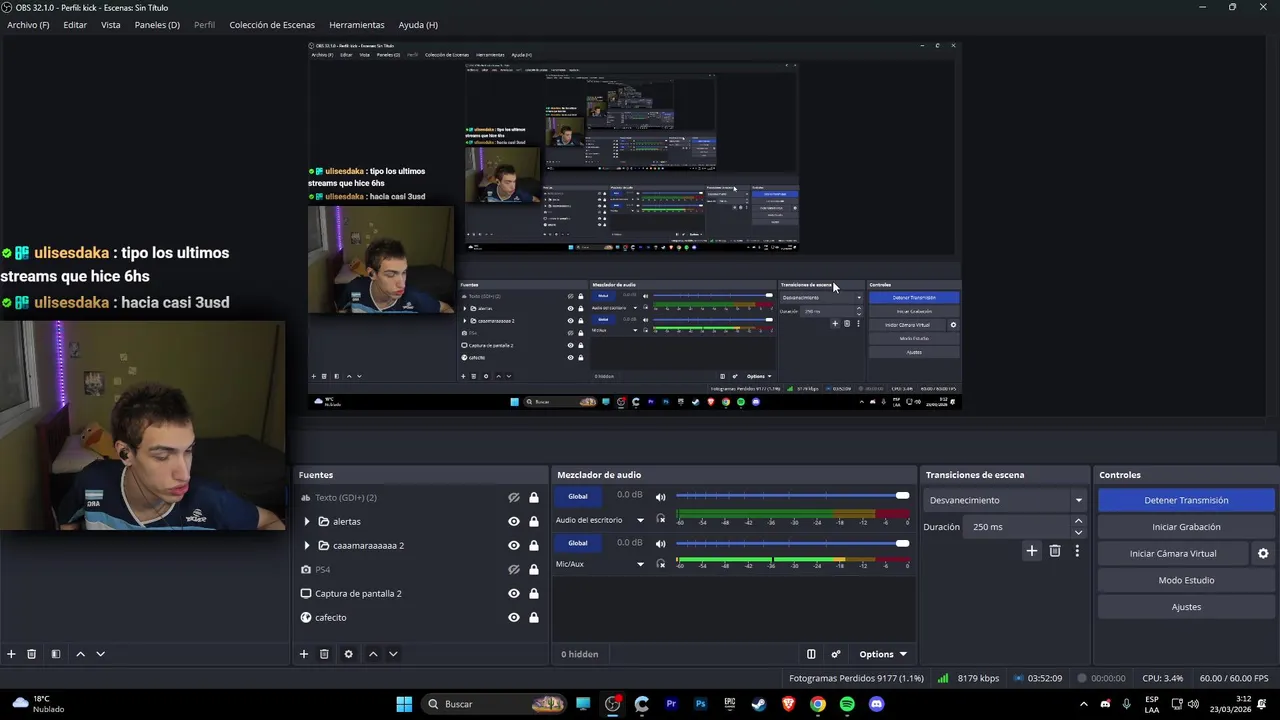This screenshot has width=1280, height=720.
Task: Adjust Mic/Aux volume slider
Action: (792, 543)
